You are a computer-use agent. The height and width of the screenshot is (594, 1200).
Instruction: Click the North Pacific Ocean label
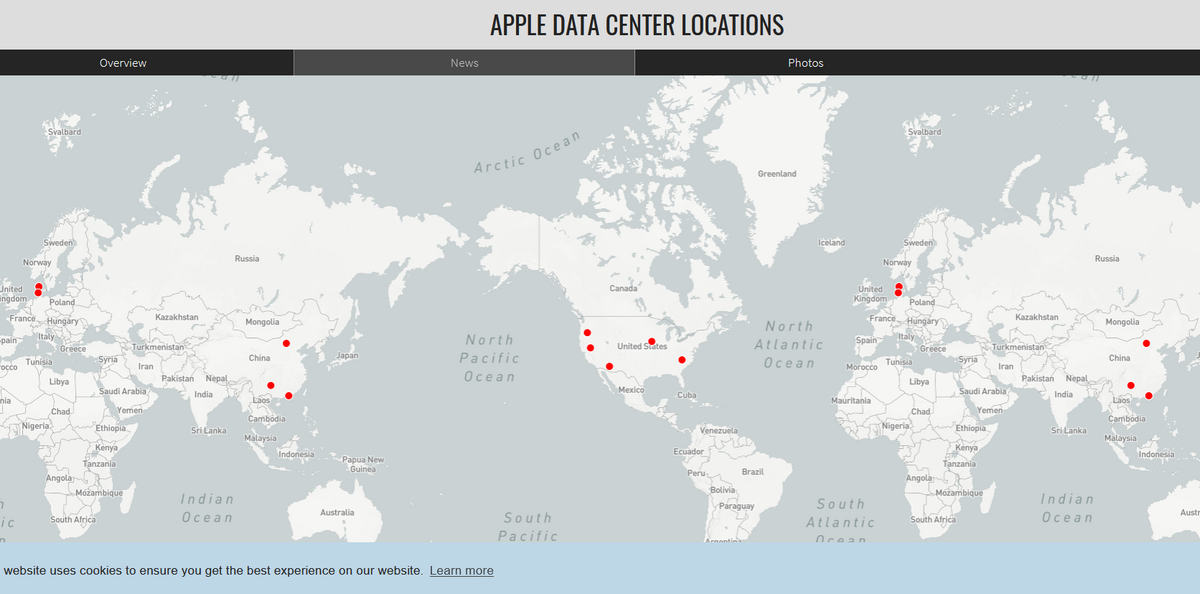click(x=490, y=358)
